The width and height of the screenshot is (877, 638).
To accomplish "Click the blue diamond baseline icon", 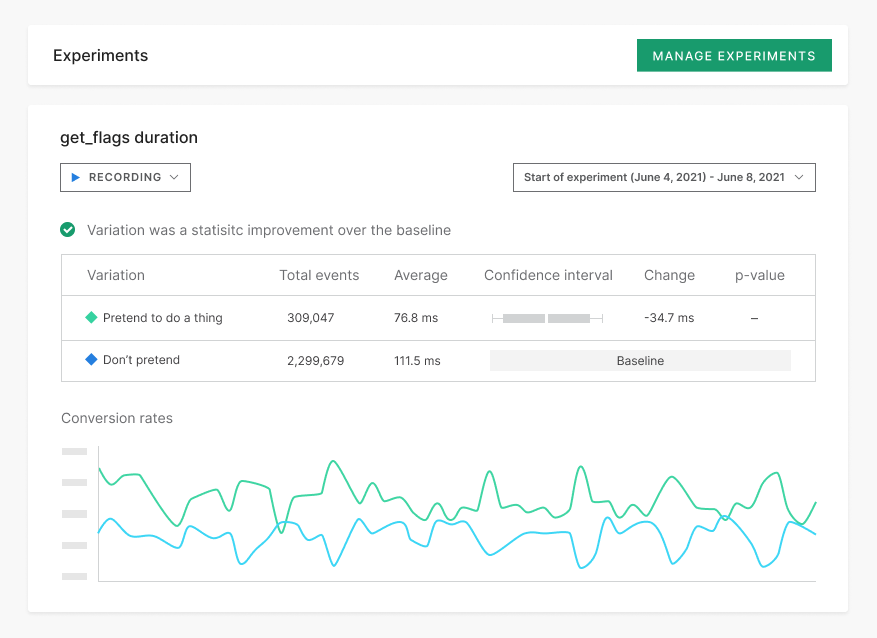I will point(91,360).
